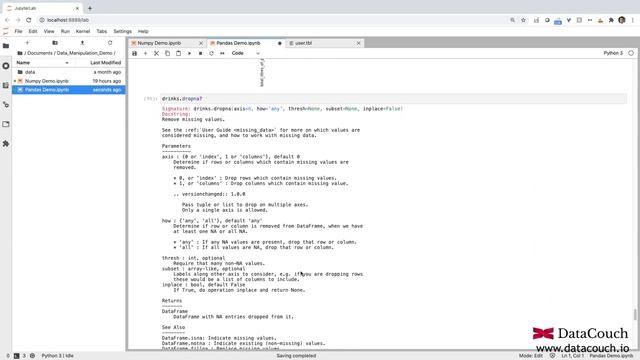Open the Tabs menu
This screenshot has width=640, height=360.
point(102,31)
